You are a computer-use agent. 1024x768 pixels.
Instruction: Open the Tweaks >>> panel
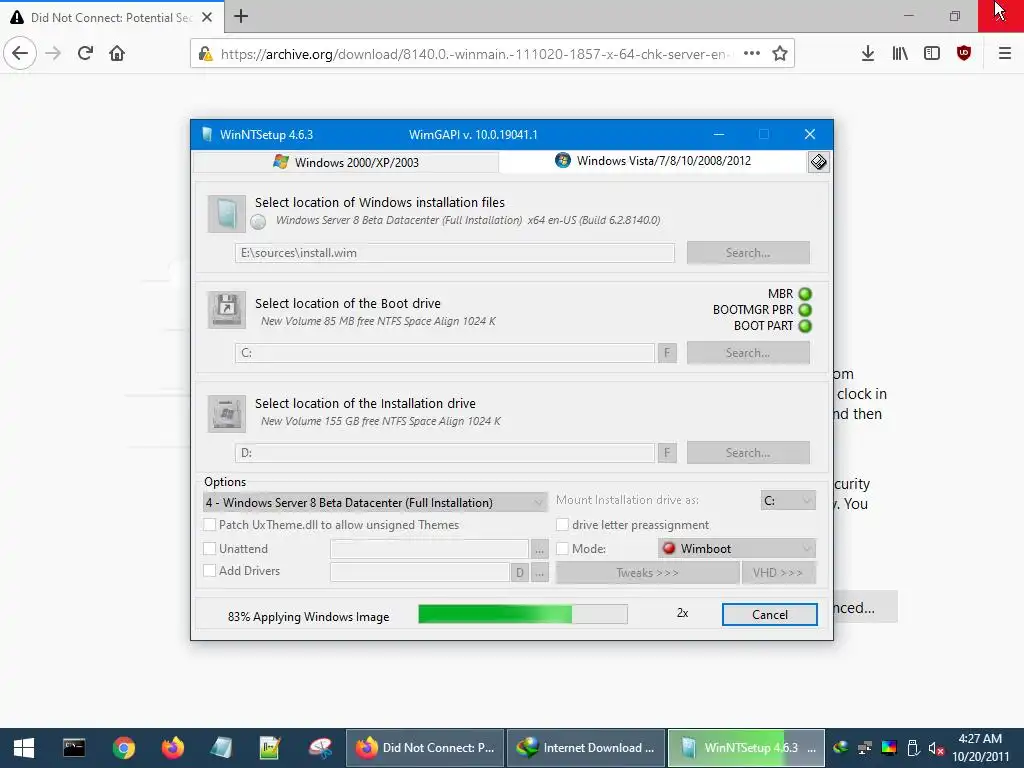(x=647, y=573)
